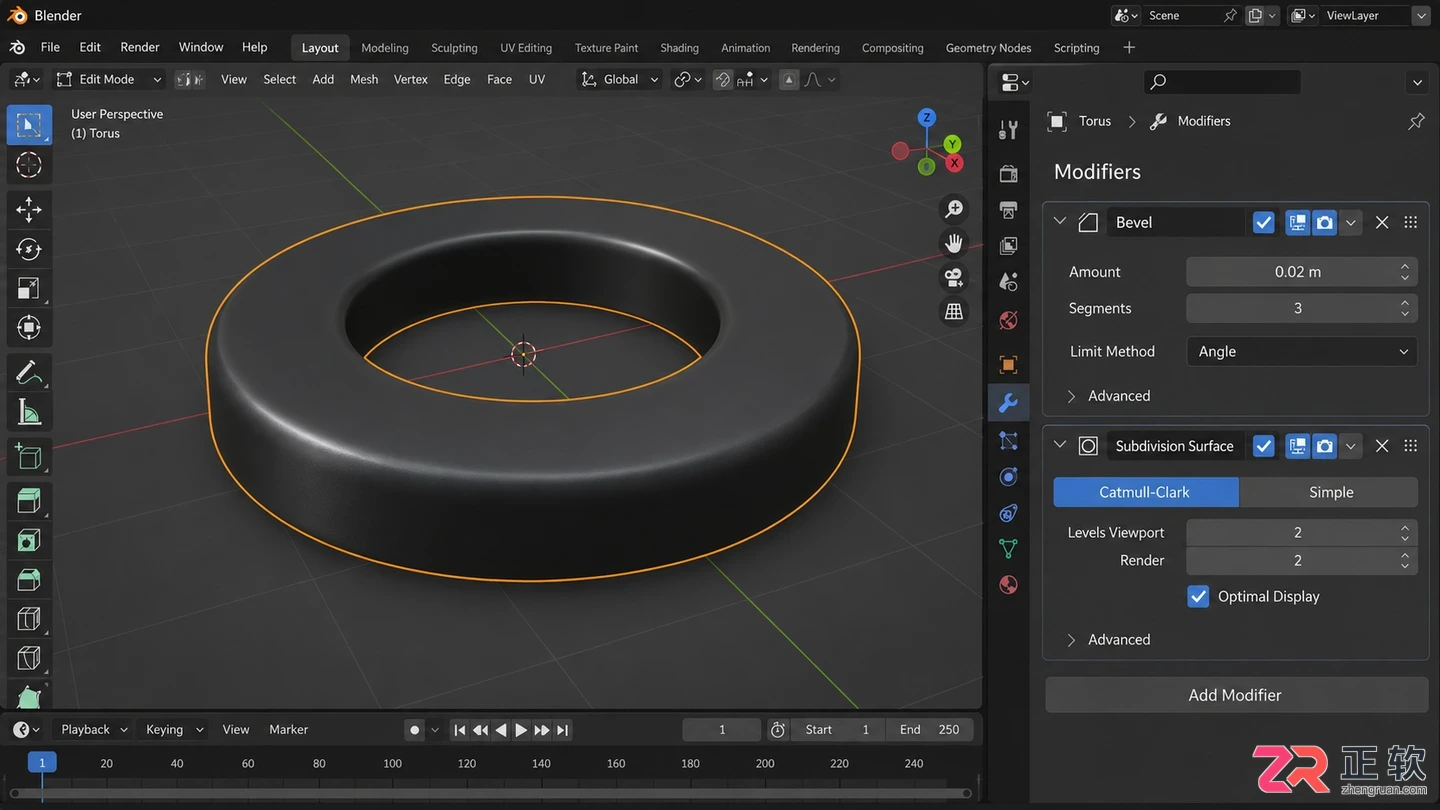Select the Inset Faces tool
The image size is (1440, 810).
tap(29, 540)
